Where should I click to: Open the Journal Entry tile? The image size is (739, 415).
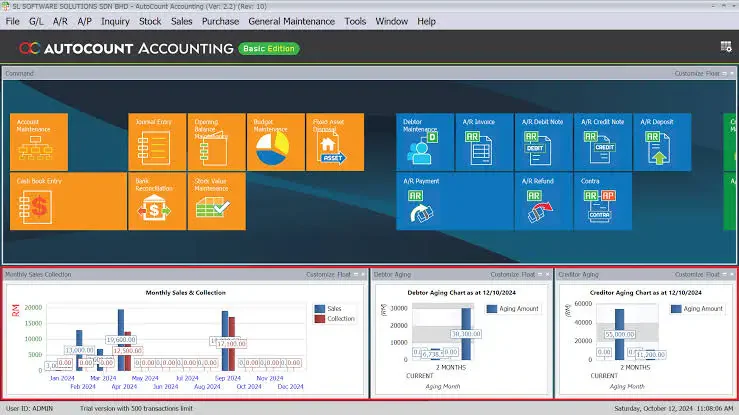click(157, 142)
